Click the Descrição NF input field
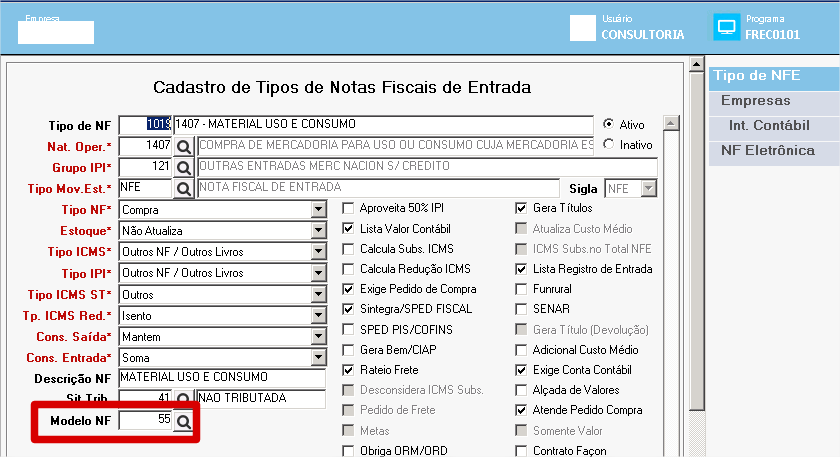The height and width of the screenshot is (457, 840). point(222,378)
